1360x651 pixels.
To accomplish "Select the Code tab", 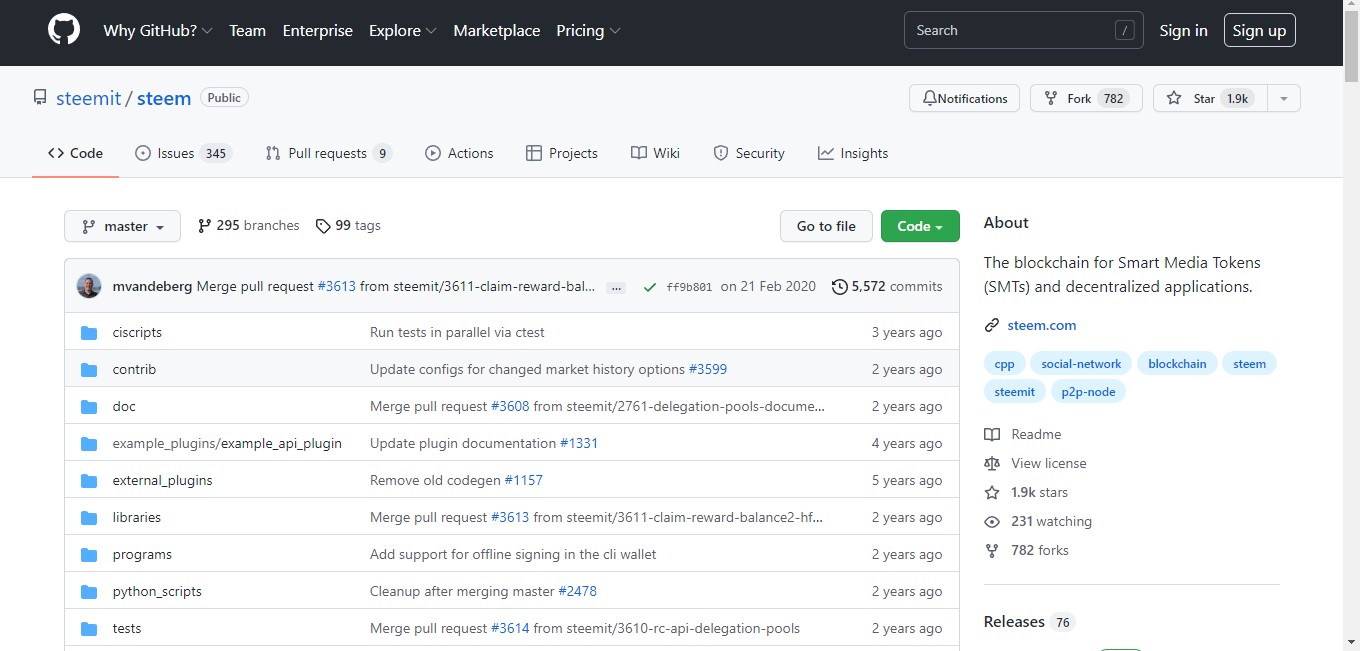I will tap(75, 153).
